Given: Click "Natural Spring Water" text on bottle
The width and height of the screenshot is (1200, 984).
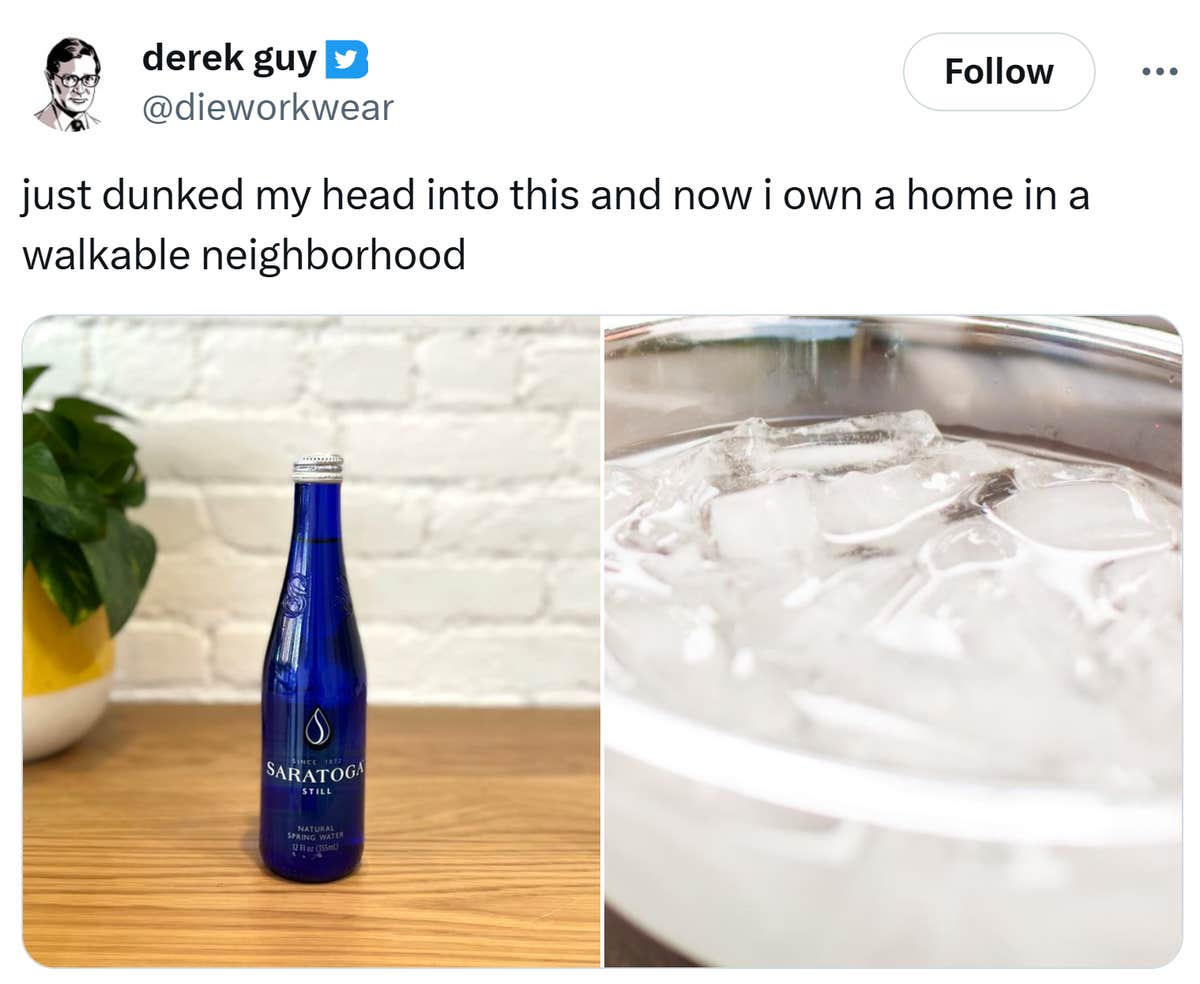Looking at the screenshot, I should (315, 830).
